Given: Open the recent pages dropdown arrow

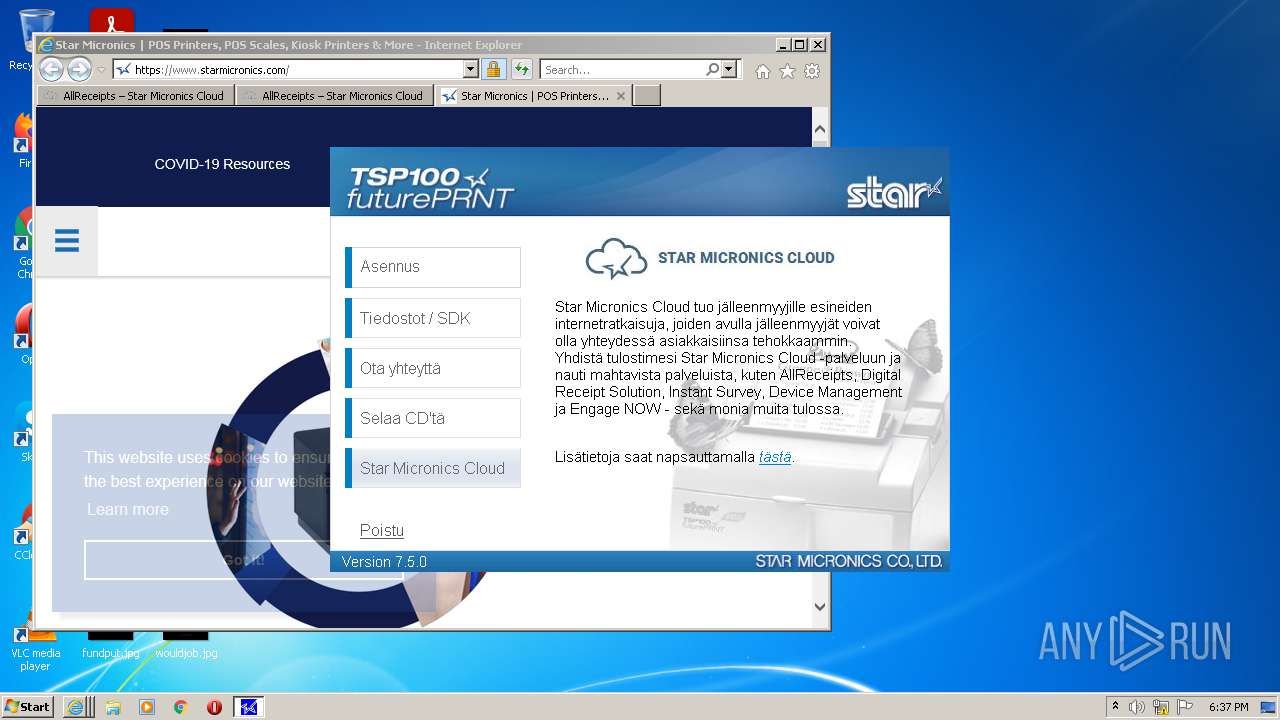Looking at the screenshot, I should tap(101, 70).
